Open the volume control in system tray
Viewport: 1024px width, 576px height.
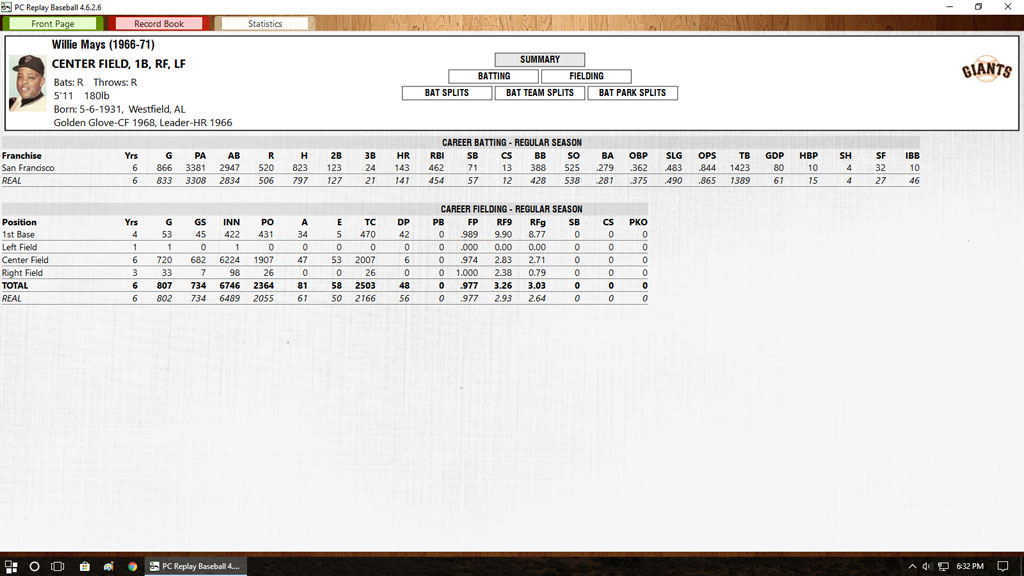coord(927,566)
